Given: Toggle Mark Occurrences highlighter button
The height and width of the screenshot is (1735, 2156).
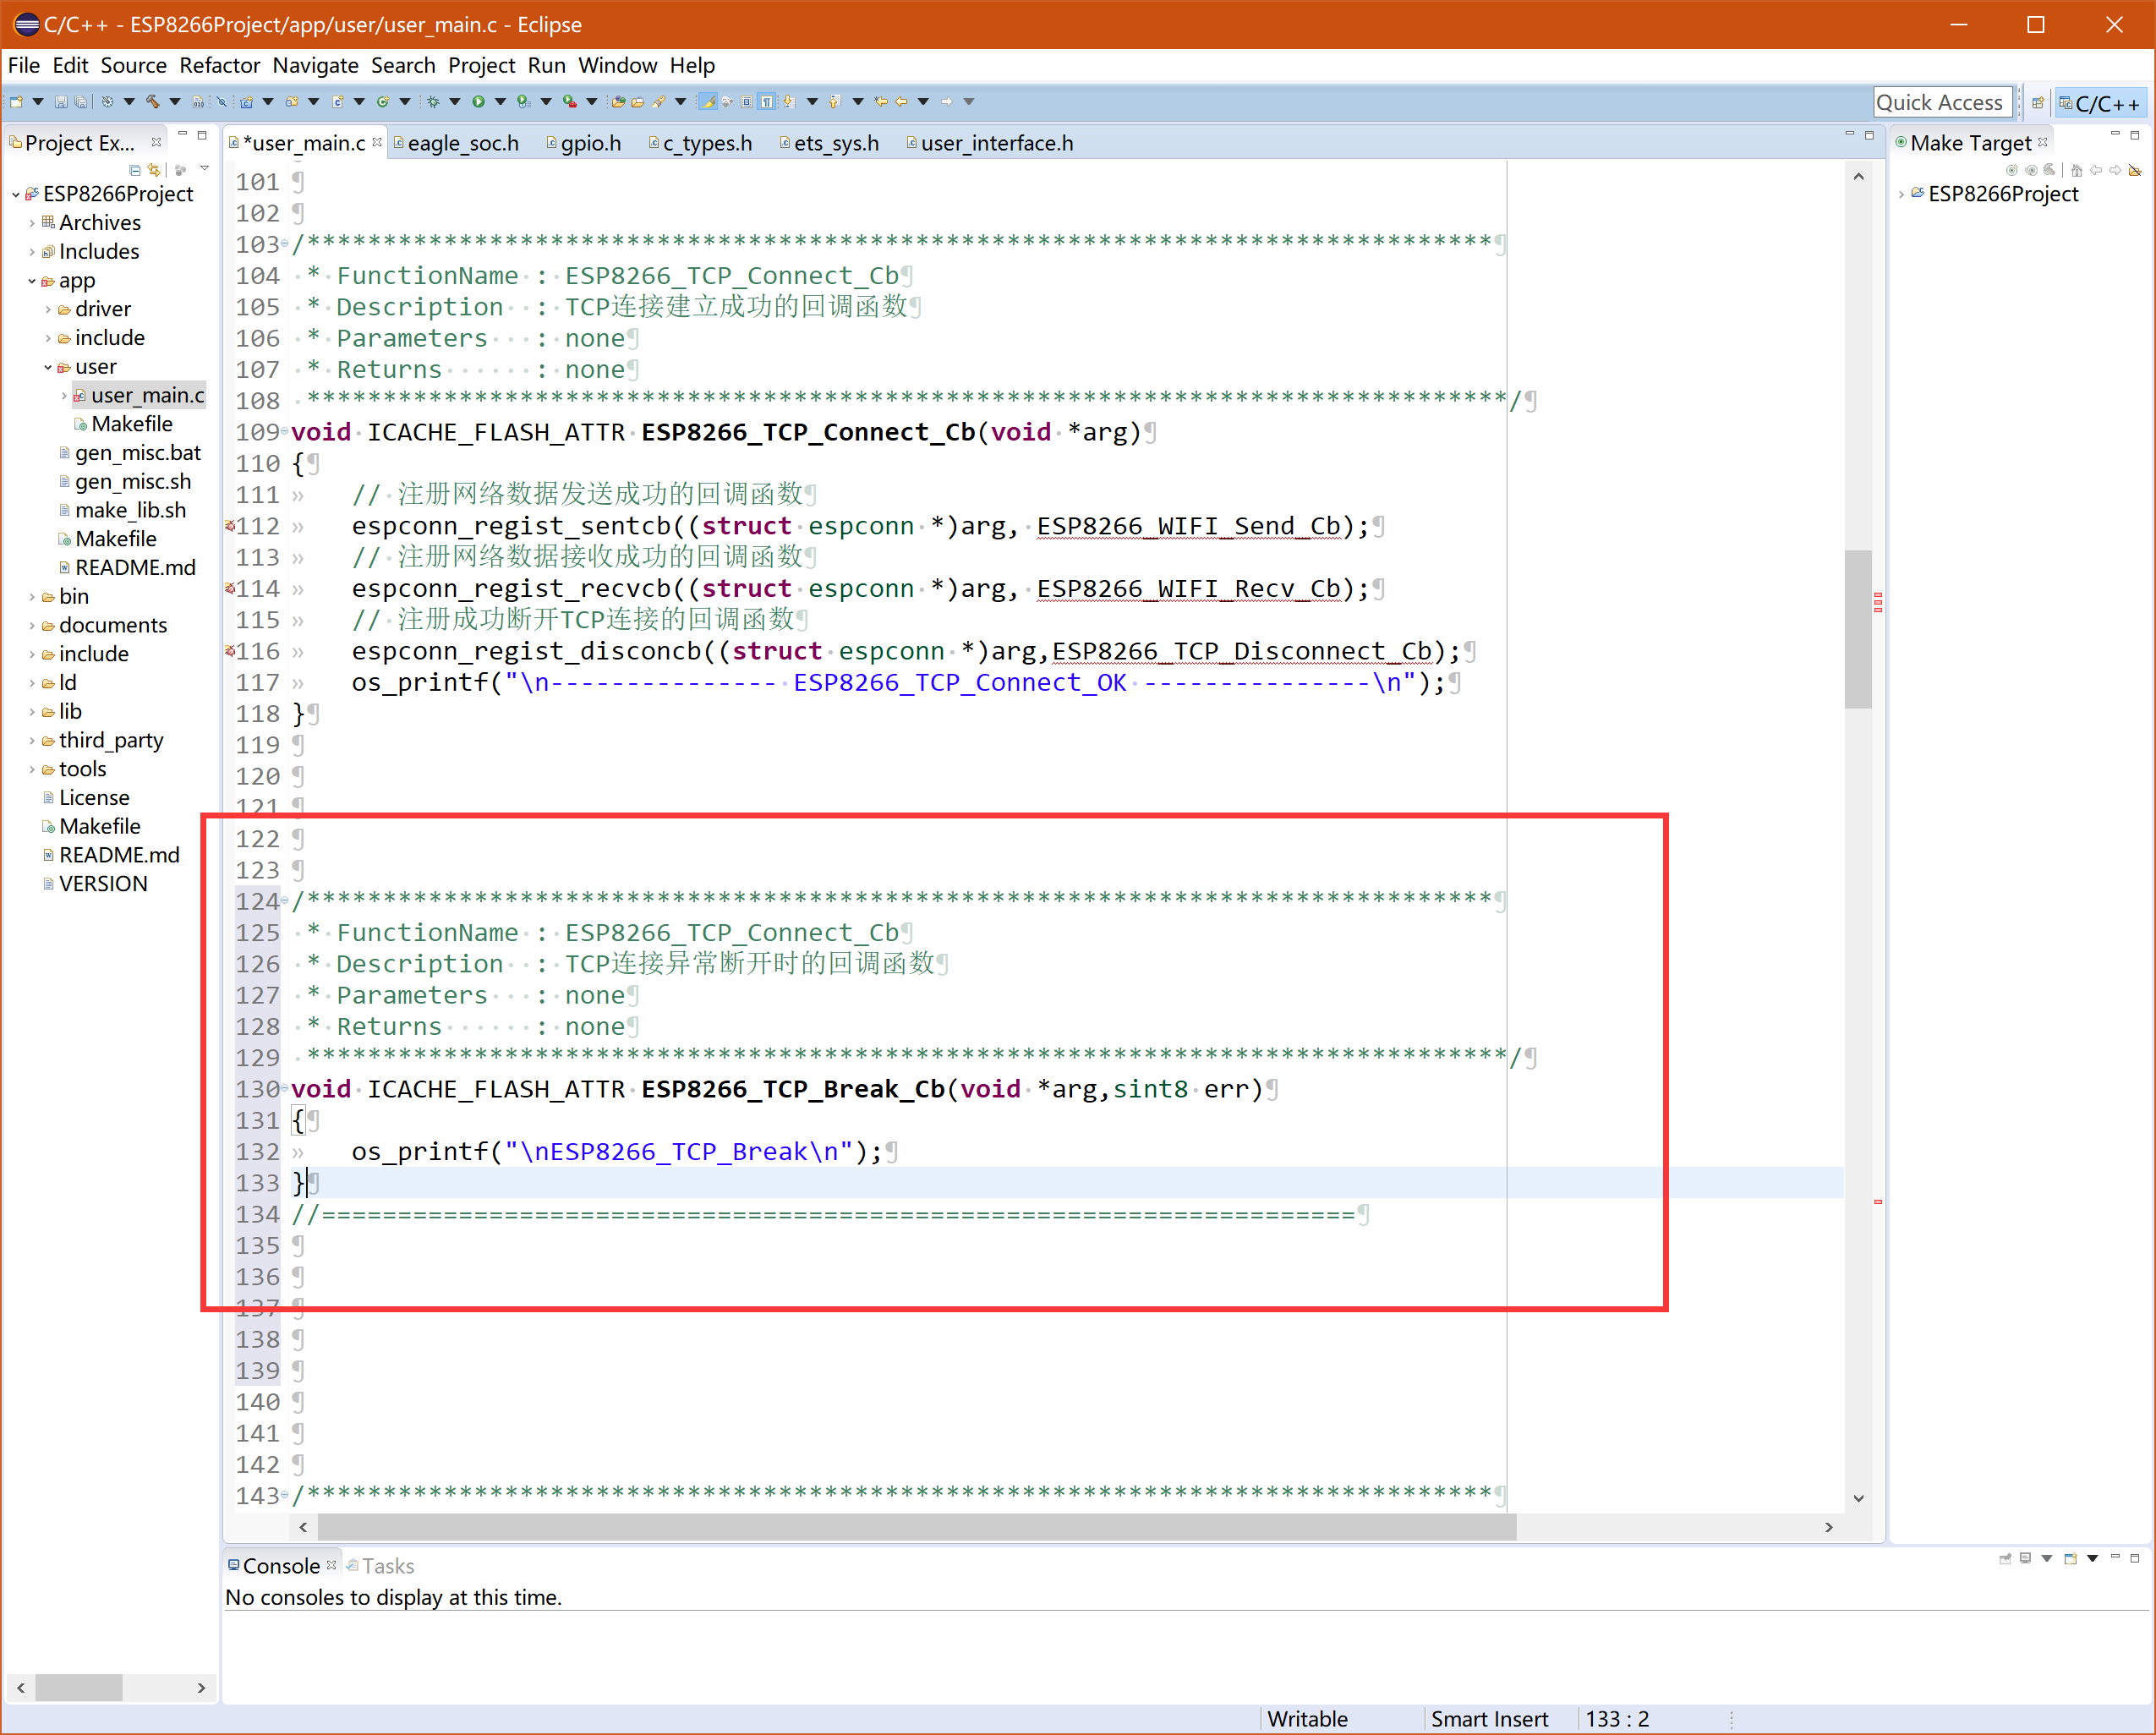Looking at the screenshot, I should [x=707, y=101].
